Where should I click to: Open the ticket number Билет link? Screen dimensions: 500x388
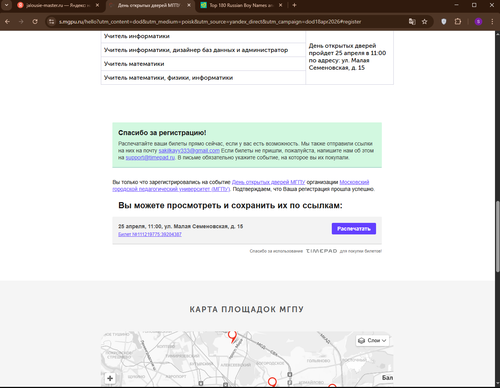(150, 234)
